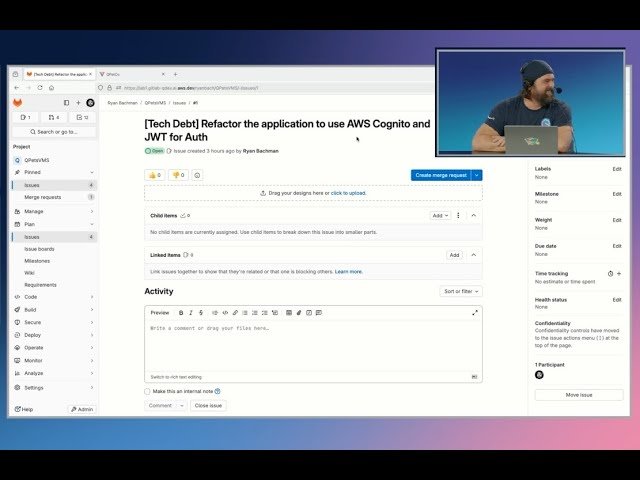Open Milestones in sidebar
Image resolution: width=640 pixels, height=480 pixels.
(x=37, y=261)
